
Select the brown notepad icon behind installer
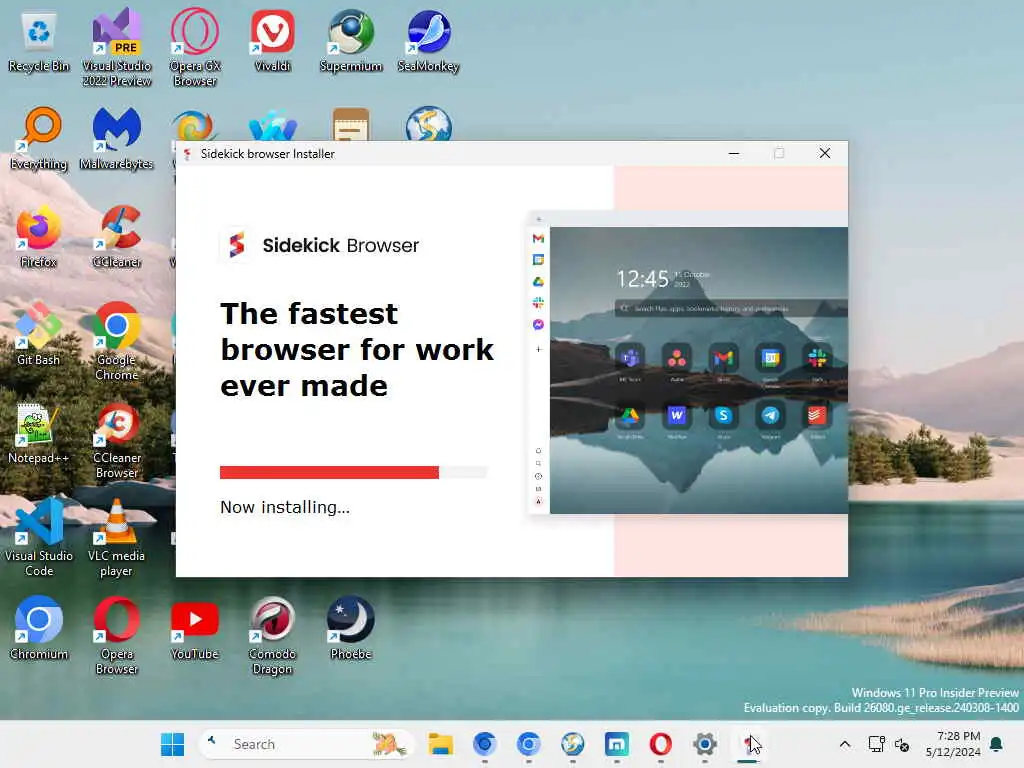(x=351, y=124)
